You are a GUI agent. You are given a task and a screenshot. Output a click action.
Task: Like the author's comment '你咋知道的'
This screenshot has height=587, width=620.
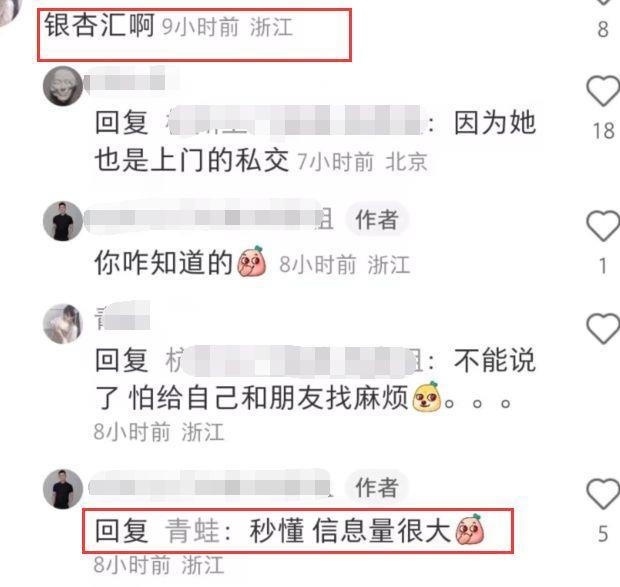pyautogui.click(x=603, y=226)
